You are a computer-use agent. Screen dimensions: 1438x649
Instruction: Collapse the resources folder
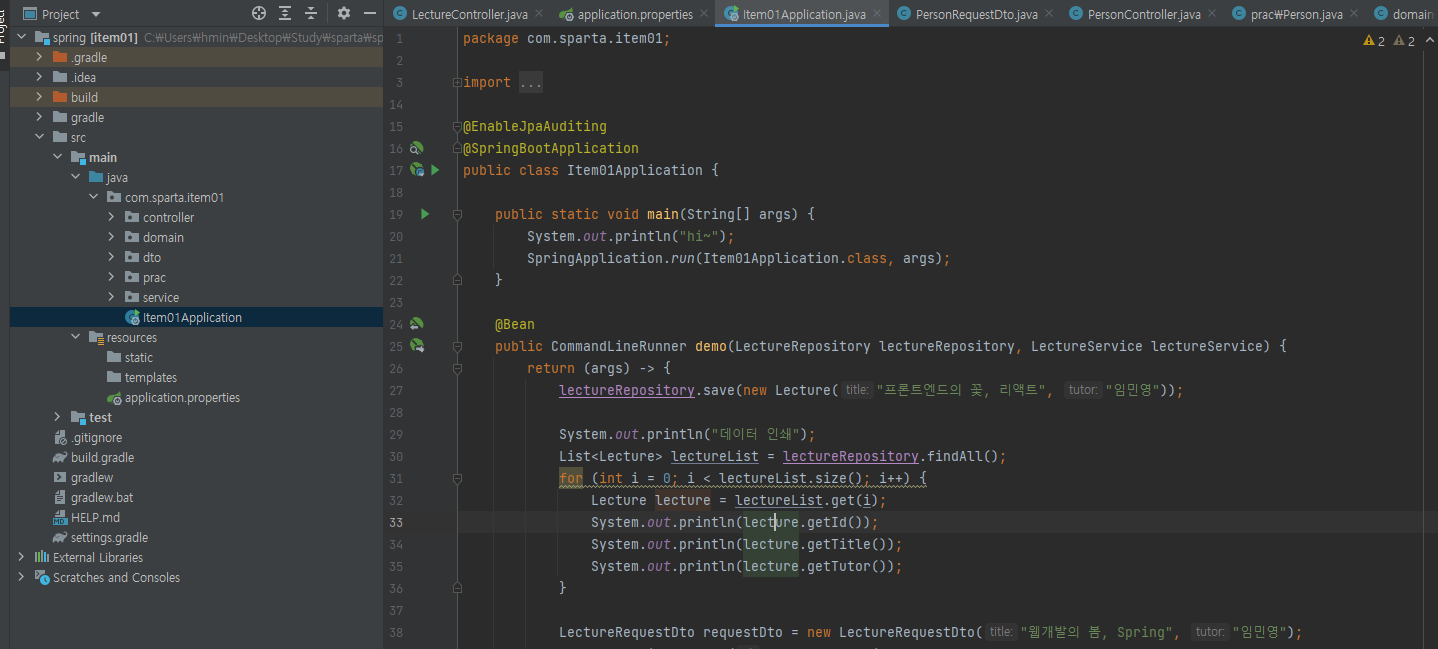(76, 337)
